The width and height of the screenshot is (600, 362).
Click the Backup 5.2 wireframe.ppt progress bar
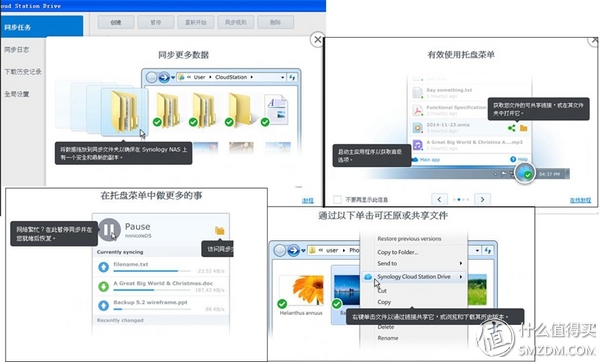pos(152,309)
